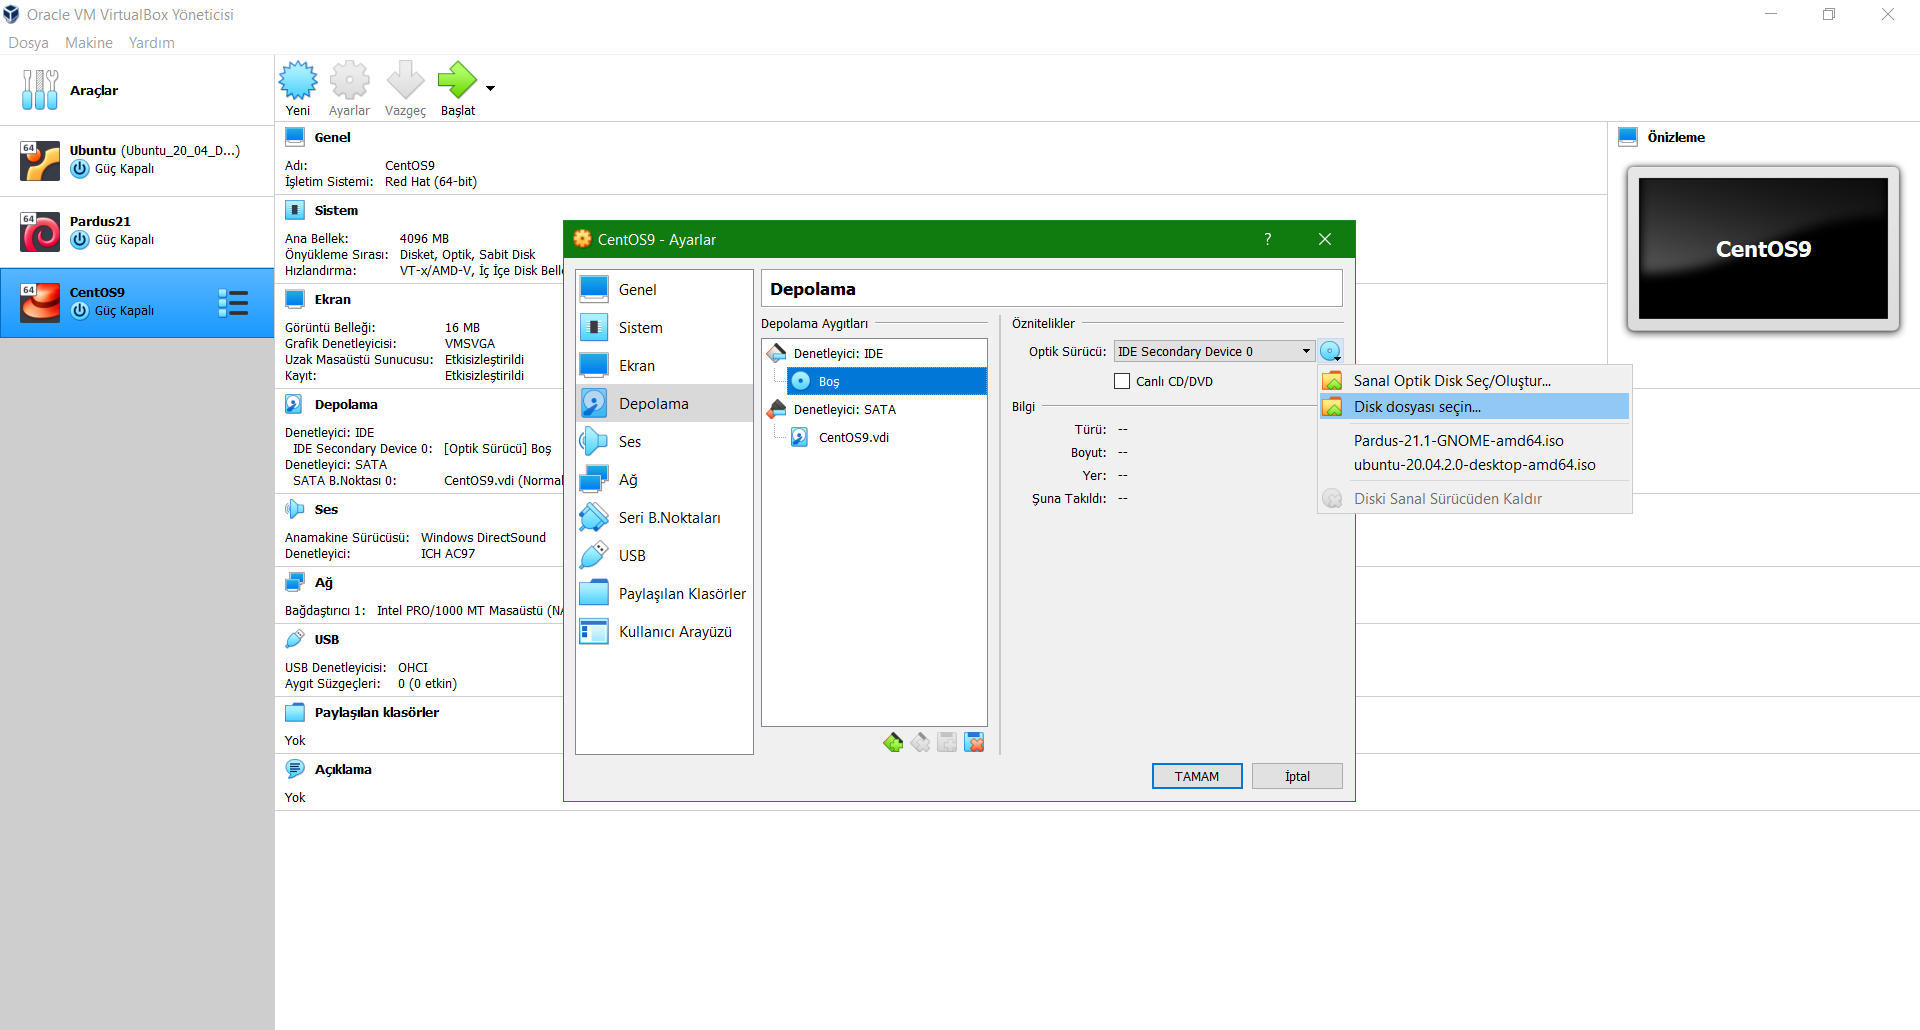The width and height of the screenshot is (1920, 1030).
Task: Select the Pardus21 virtual machine
Action: 137,231
